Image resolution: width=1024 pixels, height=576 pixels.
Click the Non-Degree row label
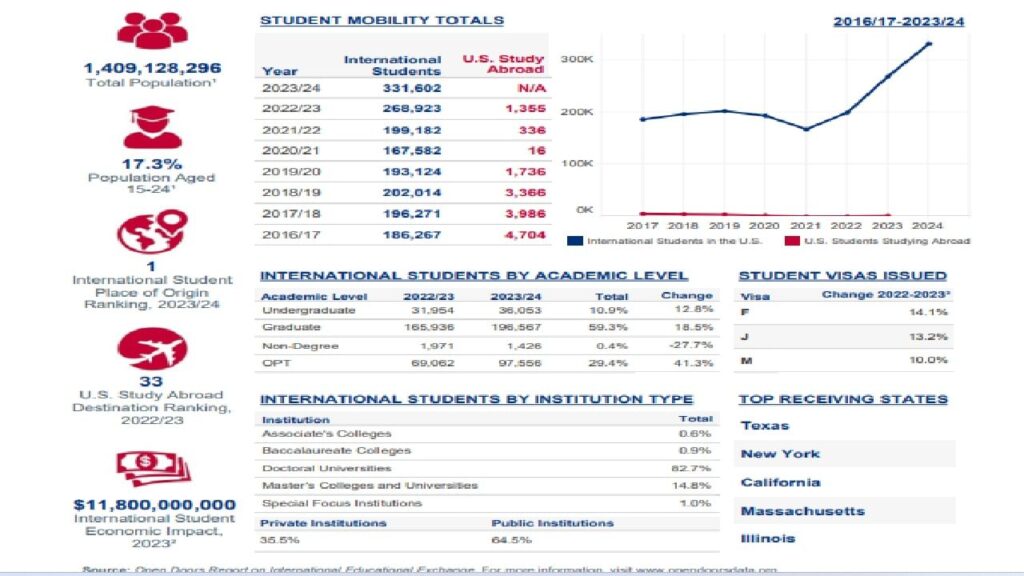(300, 345)
